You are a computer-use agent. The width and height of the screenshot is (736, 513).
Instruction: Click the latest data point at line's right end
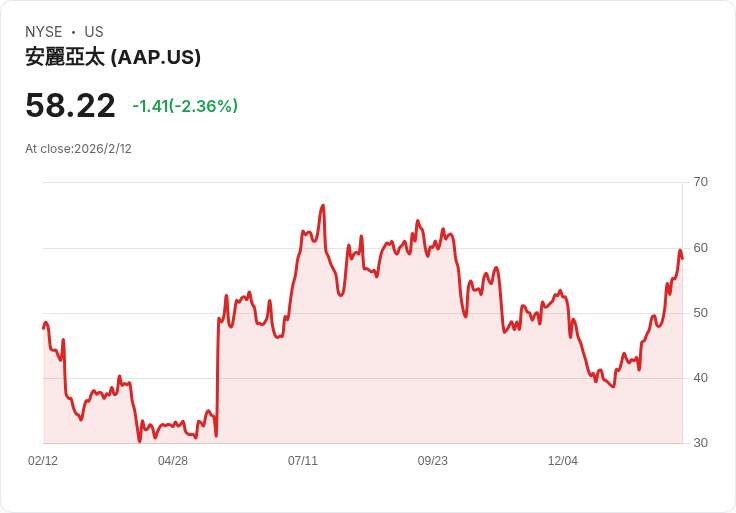pyautogui.click(x=682, y=259)
